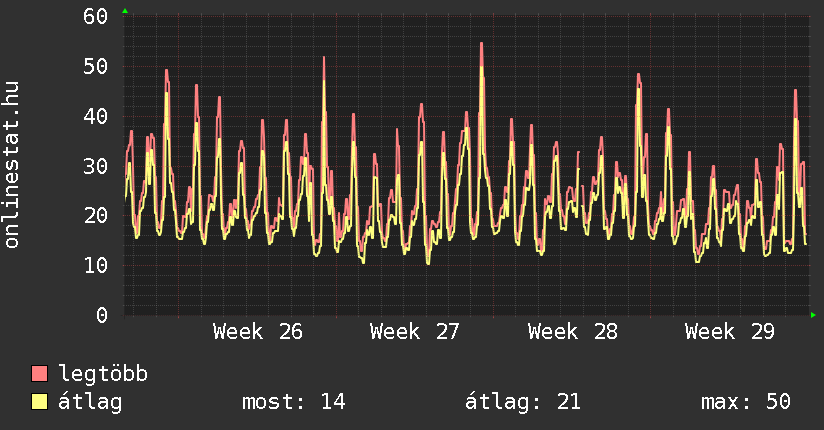This screenshot has height=430, width=824.
Task: Click the y-axis label 0
Action: [x=102, y=315]
